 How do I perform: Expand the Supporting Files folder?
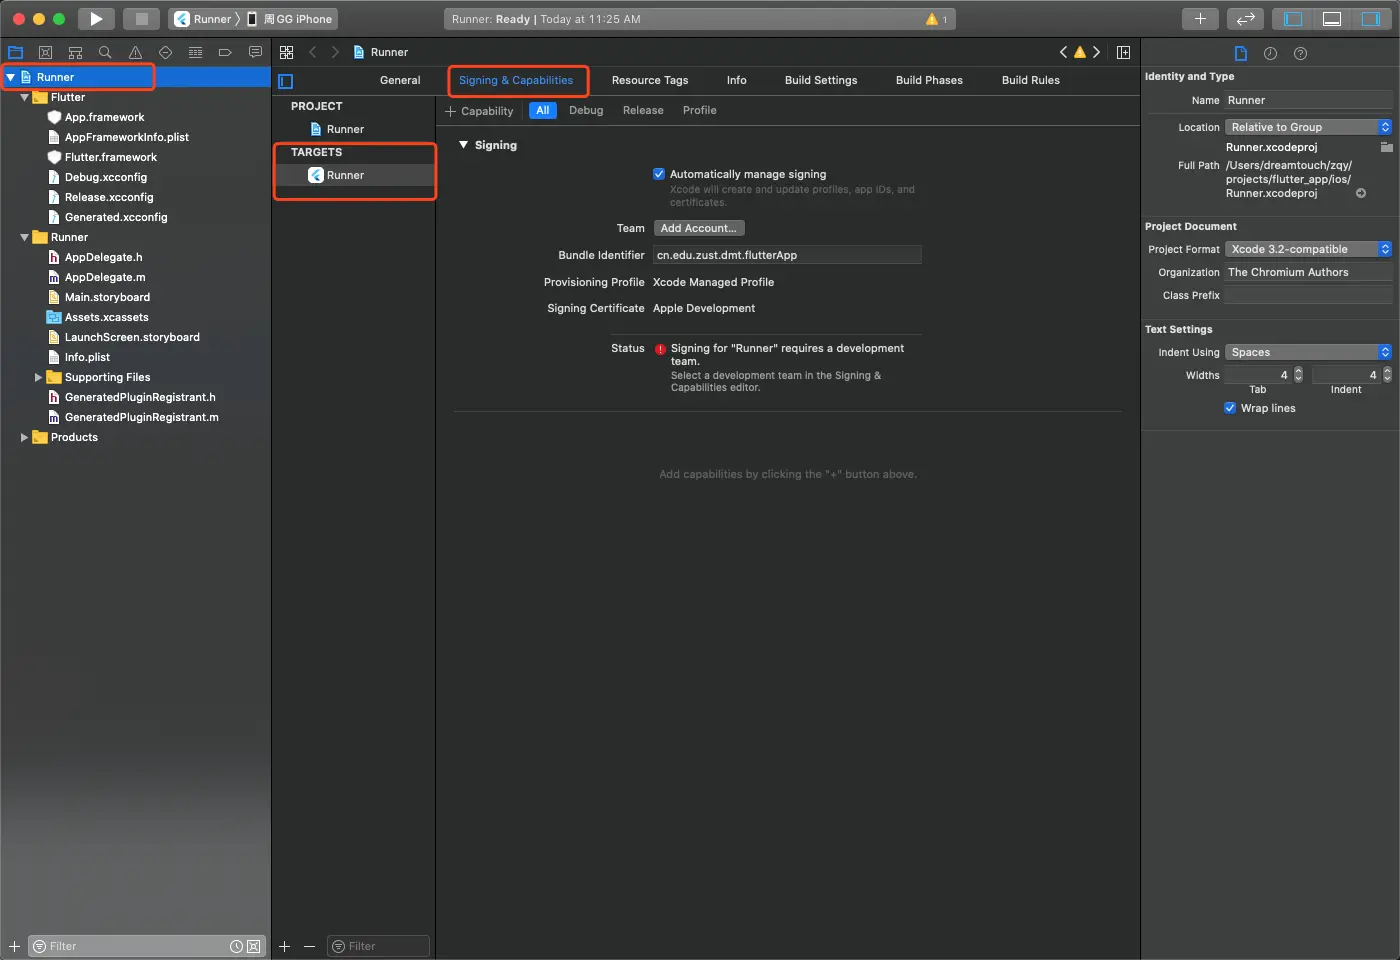39,377
